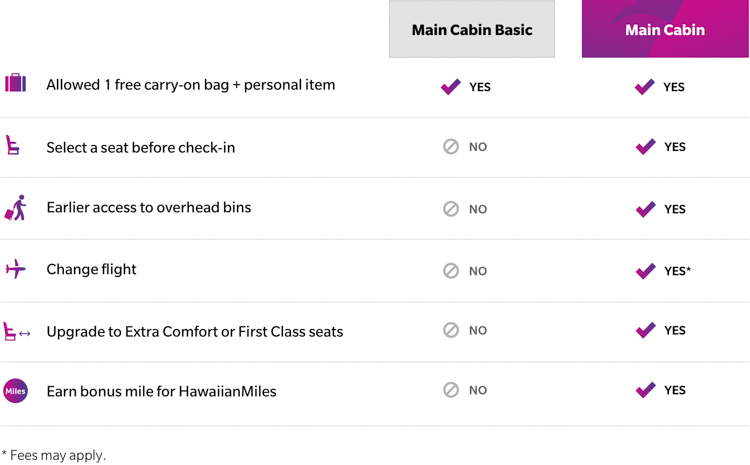Click Upgrade to Extra Comfort or First Class text
This screenshot has height=465, width=750.
[x=194, y=331]
